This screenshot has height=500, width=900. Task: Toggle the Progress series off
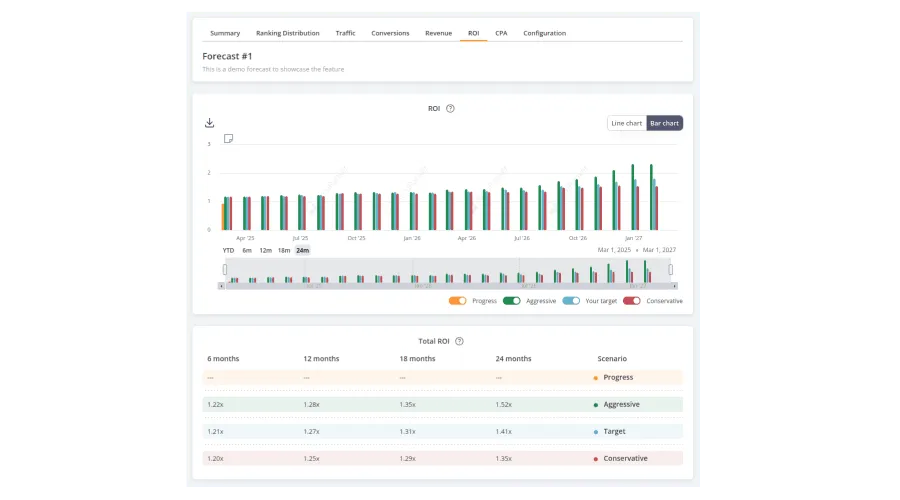tap(458, 300)
